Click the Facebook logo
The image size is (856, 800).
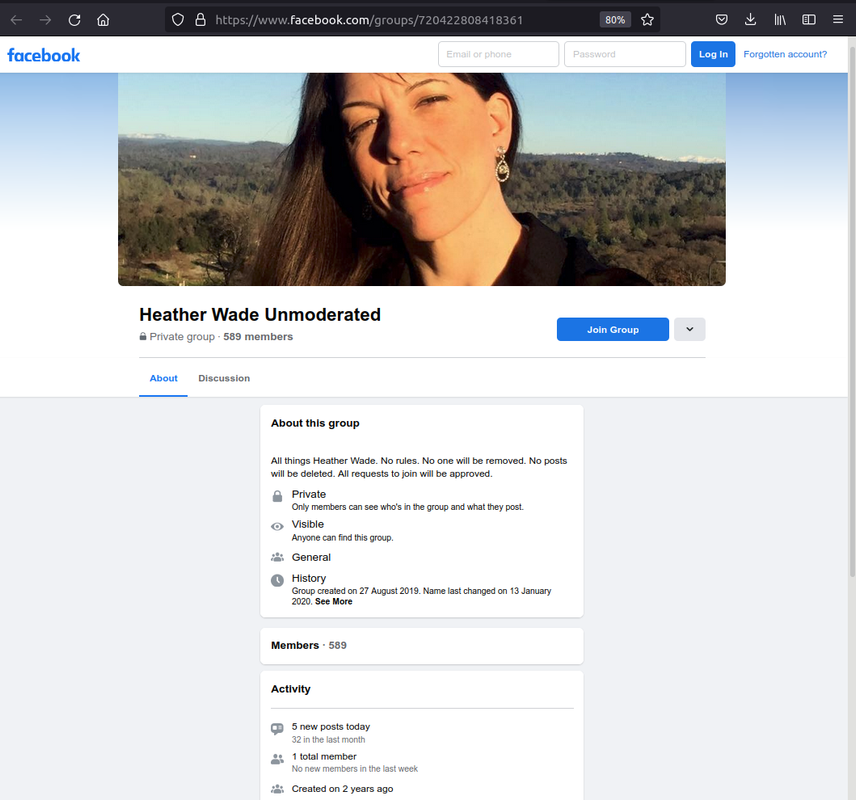click(44, 55)
